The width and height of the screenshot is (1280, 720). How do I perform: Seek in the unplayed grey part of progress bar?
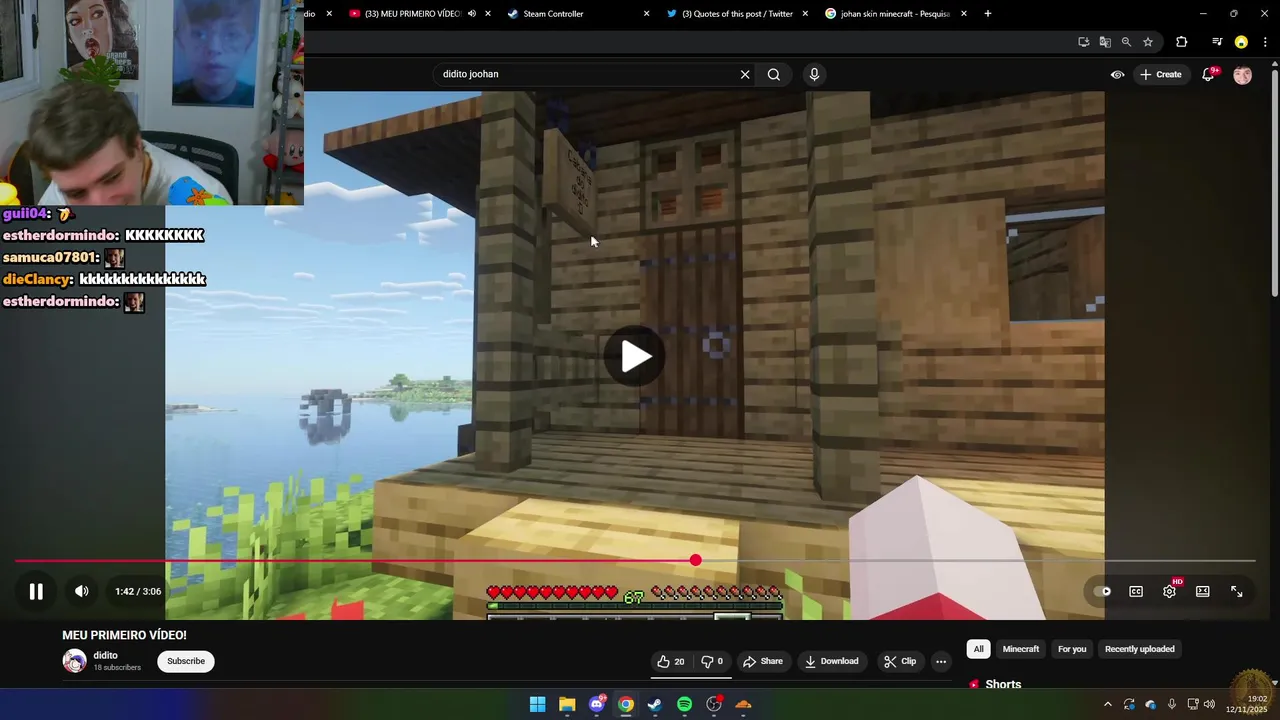pyautogui.click(x=978, y=561)
